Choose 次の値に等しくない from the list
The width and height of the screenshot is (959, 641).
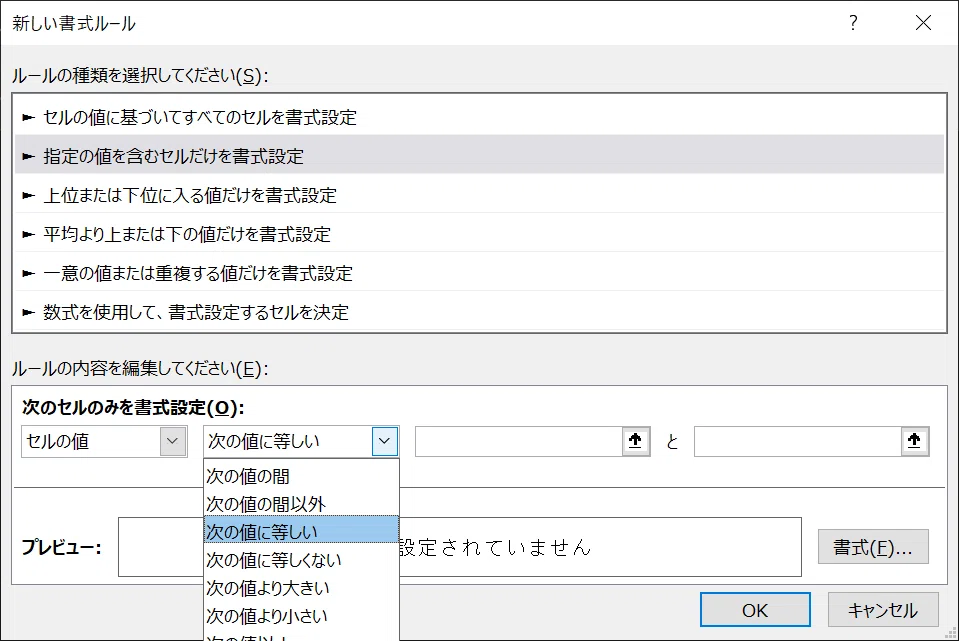301,560
